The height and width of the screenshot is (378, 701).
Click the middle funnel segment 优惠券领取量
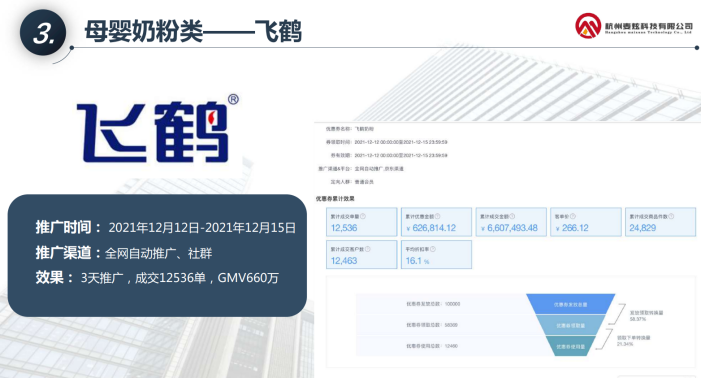pos(570,325)
